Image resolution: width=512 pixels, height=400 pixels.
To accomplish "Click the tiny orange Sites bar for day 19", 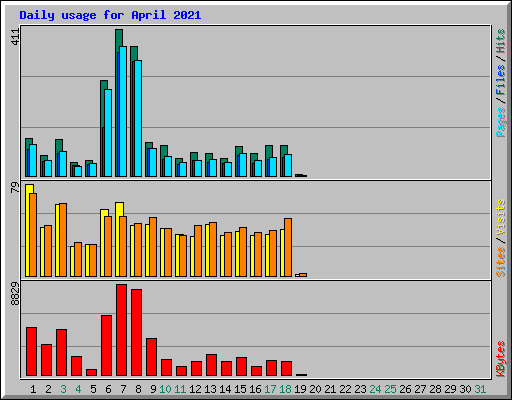I will point(303,275).
